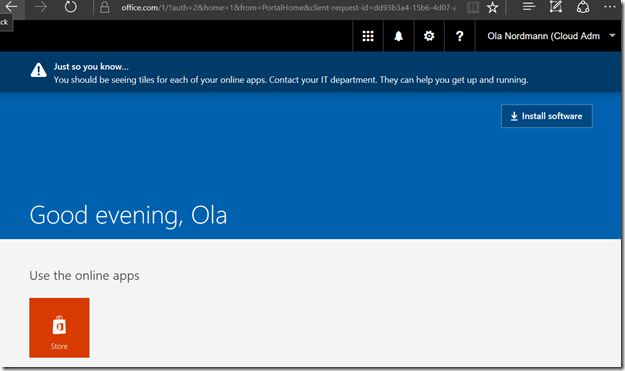The image size is (625, 371).
Task: Open Ola Nordmann account menu
Action: tap(548, 36)
